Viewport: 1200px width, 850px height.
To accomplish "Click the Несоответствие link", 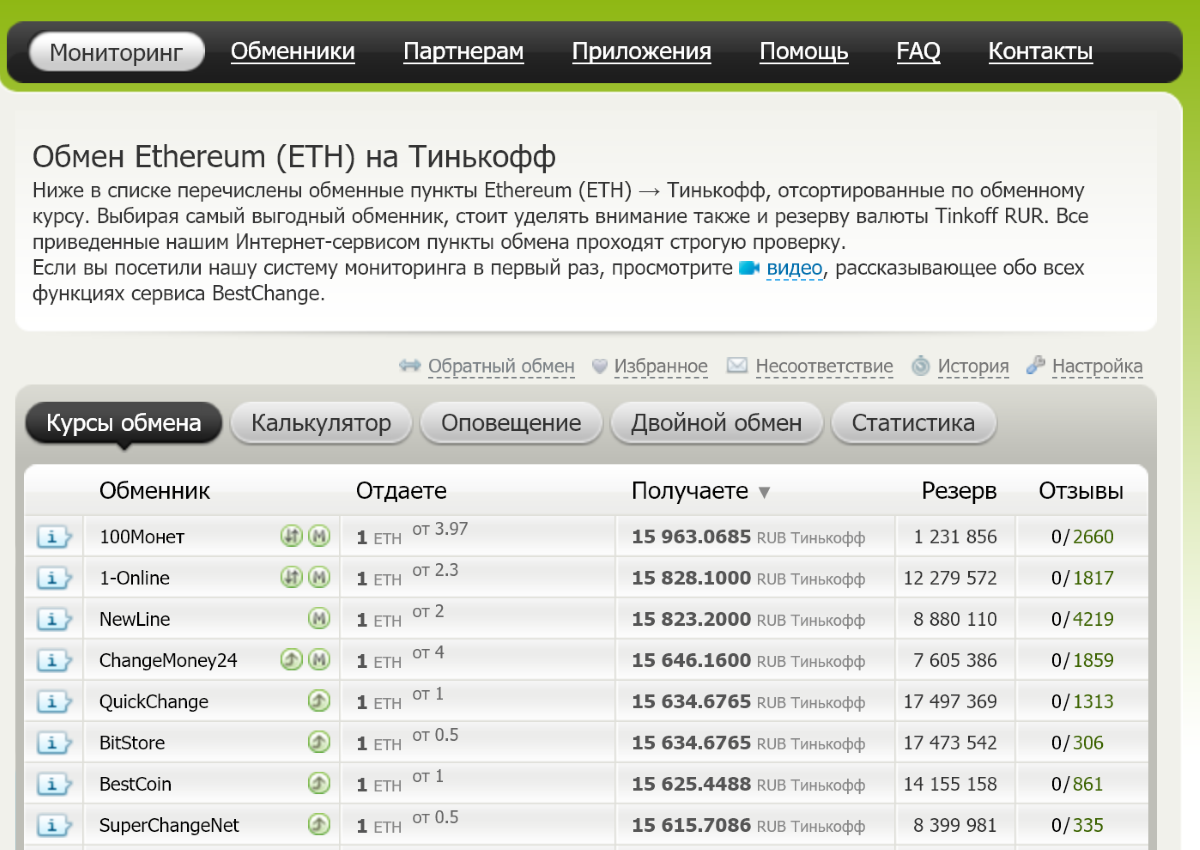I will coord(824,367).
